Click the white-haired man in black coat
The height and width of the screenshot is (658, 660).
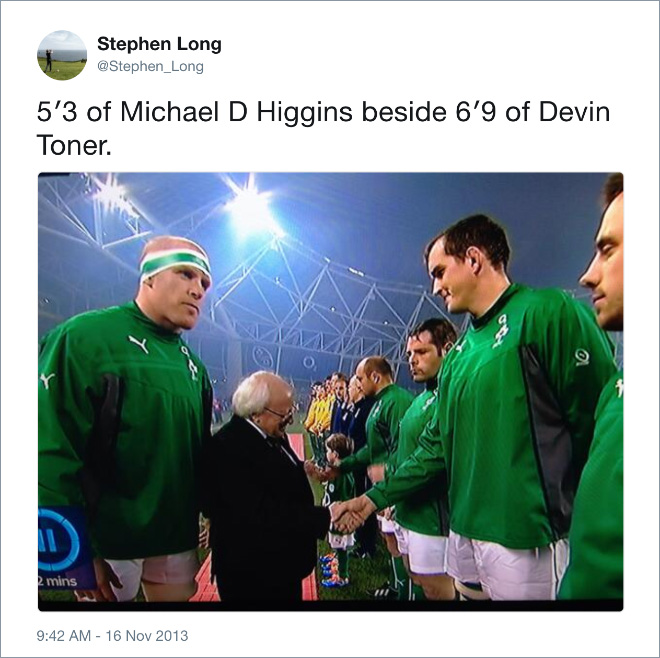tap(265, 484)
